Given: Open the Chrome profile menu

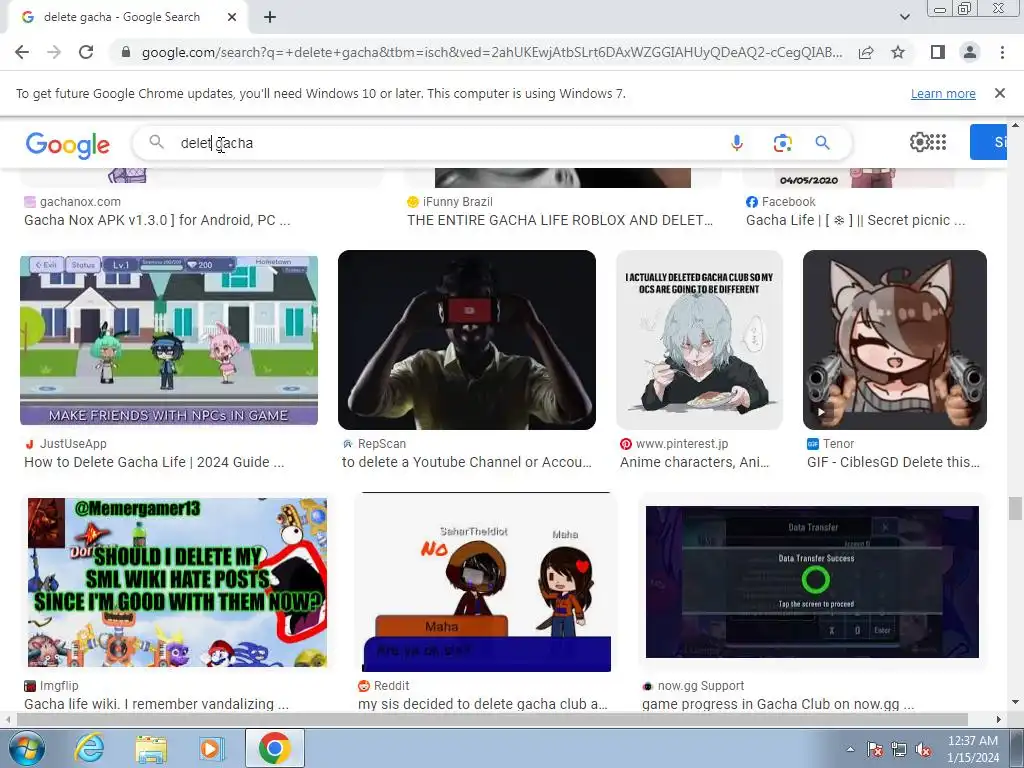Looking at the screenshot, I should point(970,52).
